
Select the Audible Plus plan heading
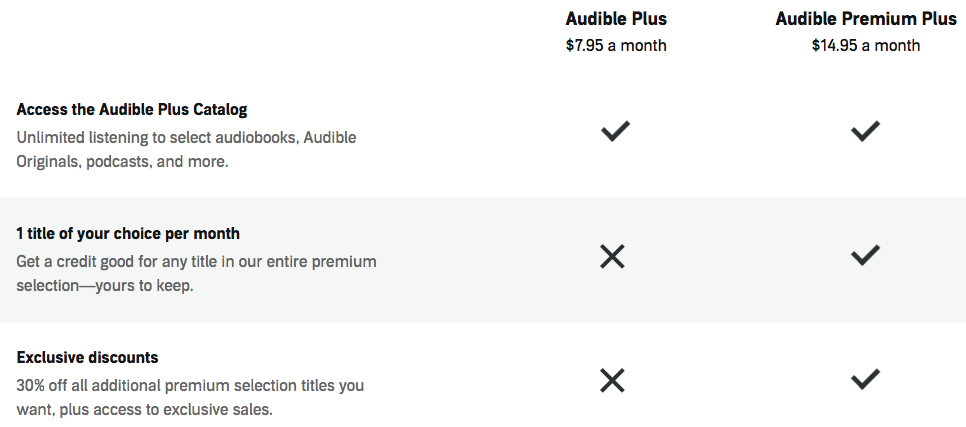pos(616,19)
